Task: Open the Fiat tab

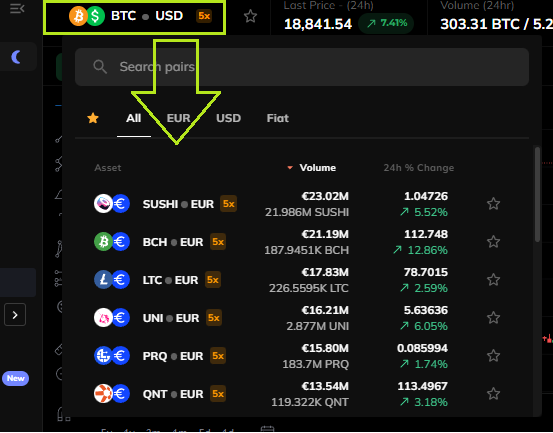Action: (x=278, y=118)
